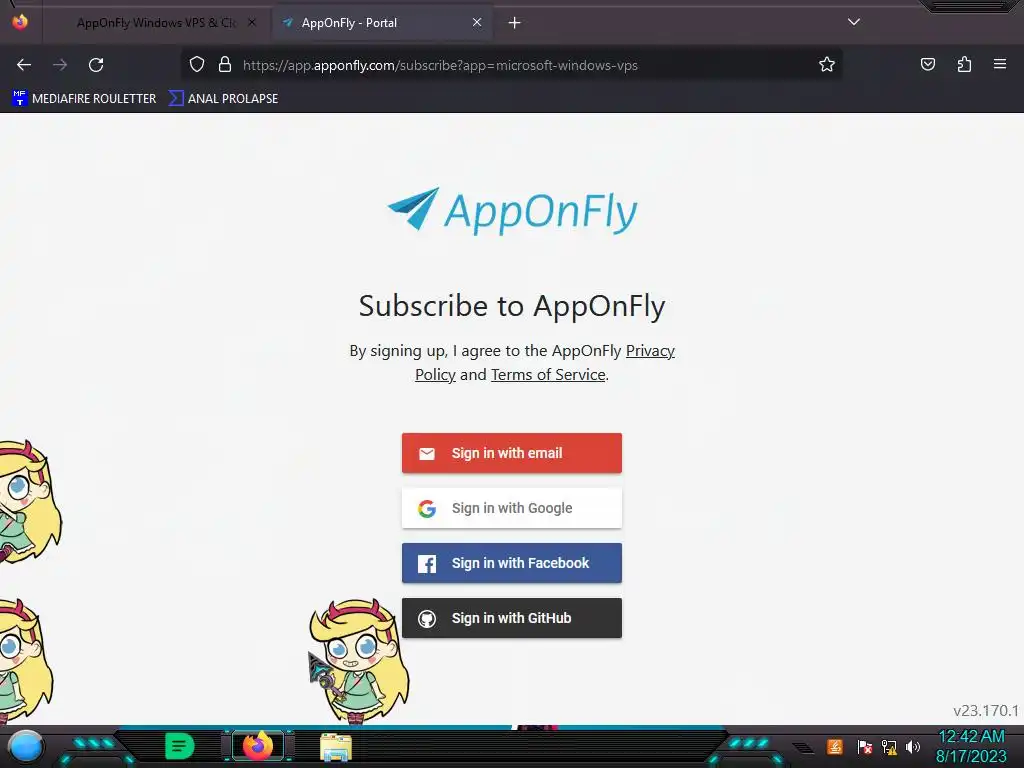Click the Facebook f logo icon

tap(426, 564)
